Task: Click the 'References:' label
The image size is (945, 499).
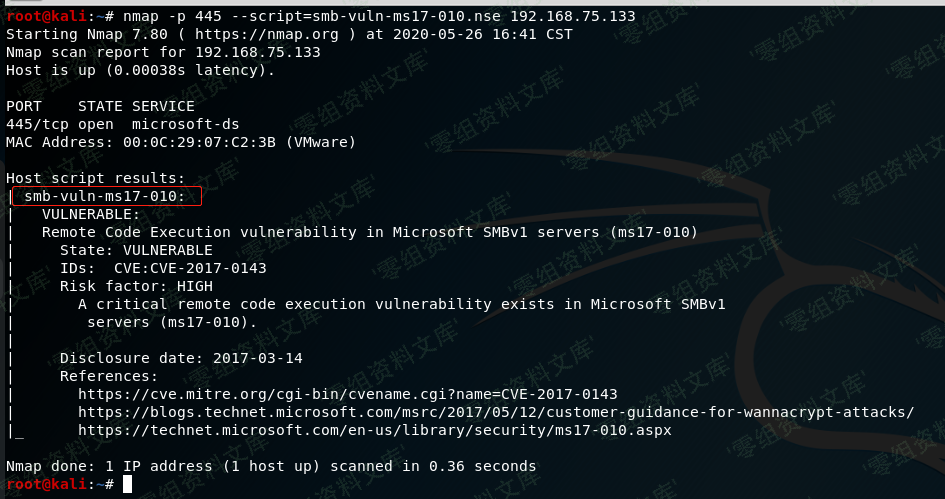Action: [x=109, y=377]
